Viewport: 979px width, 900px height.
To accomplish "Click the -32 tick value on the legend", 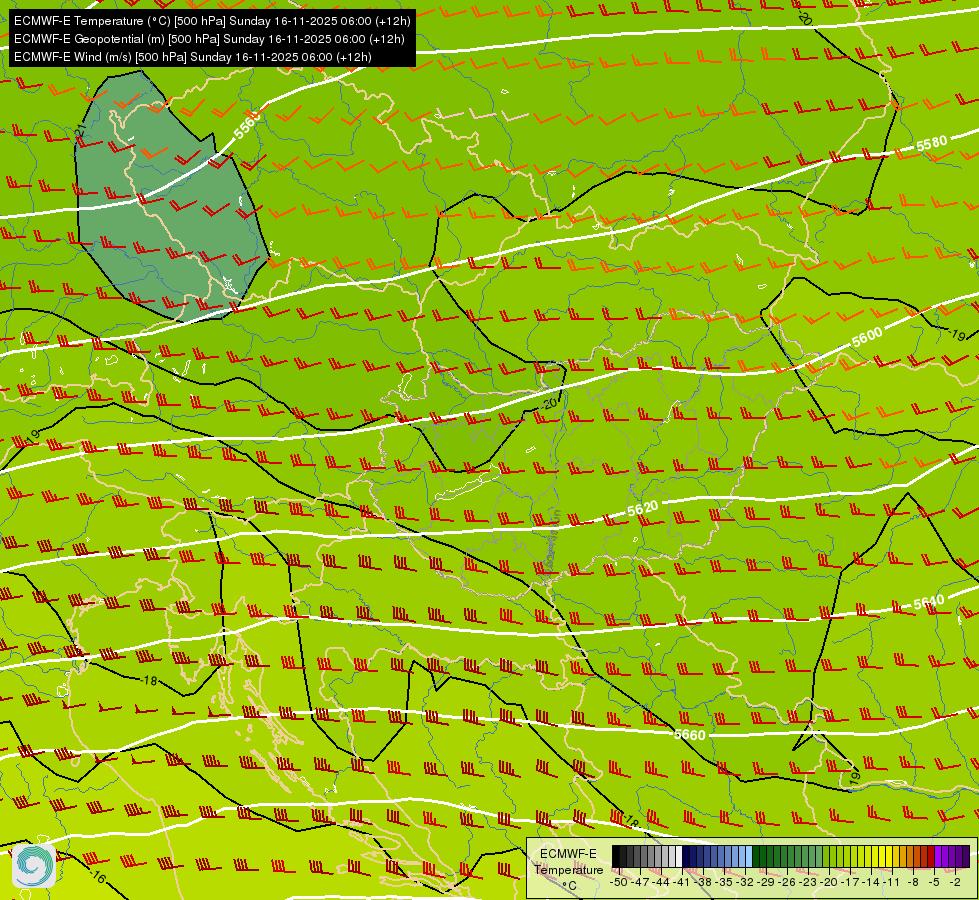I will [745, 882].
